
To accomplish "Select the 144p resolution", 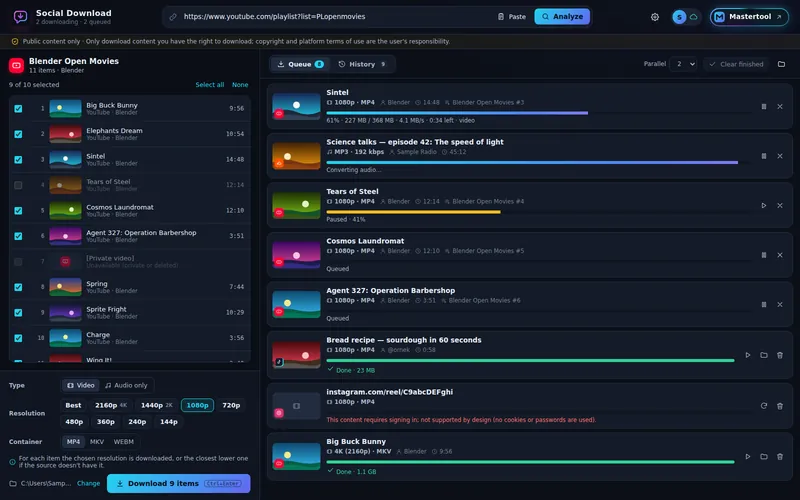I will point(169,422).
